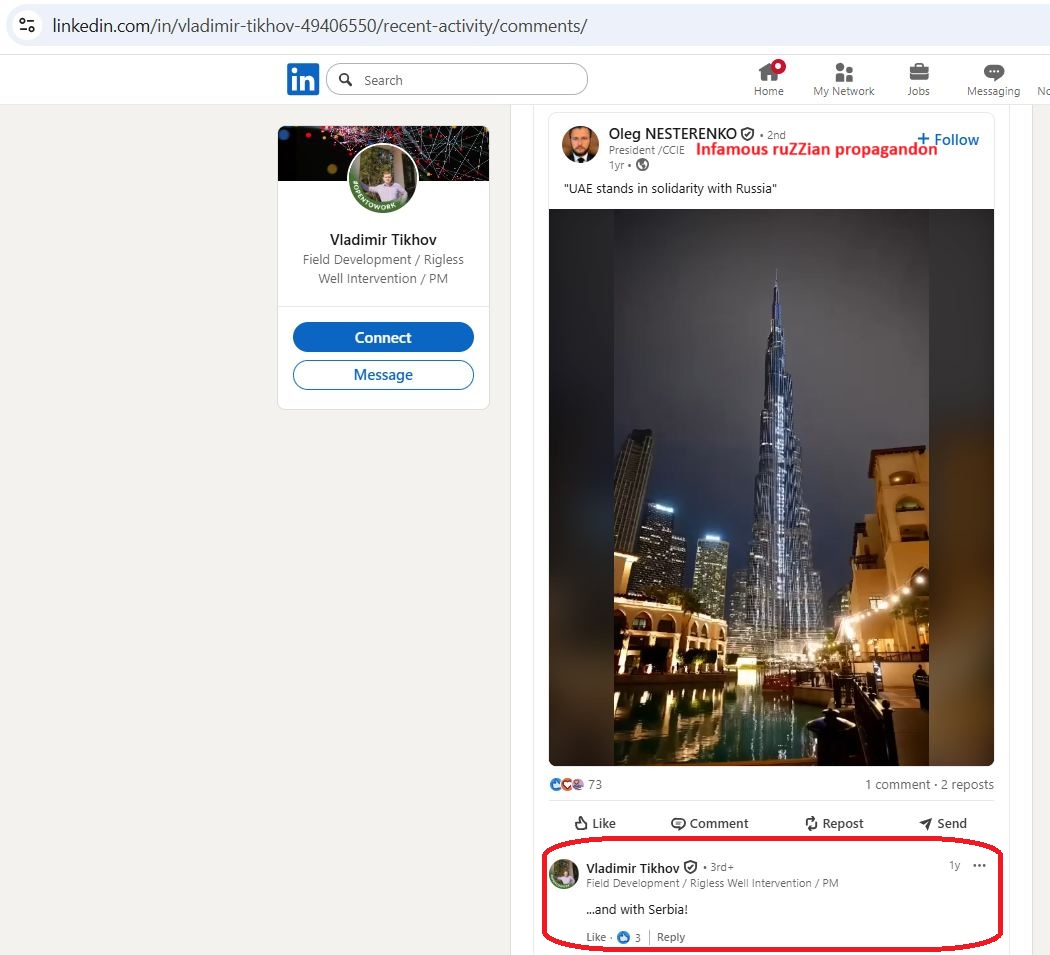Open the Home feed icon
The width and height of the screenshot is (1050, 955).
pos(768,74)
